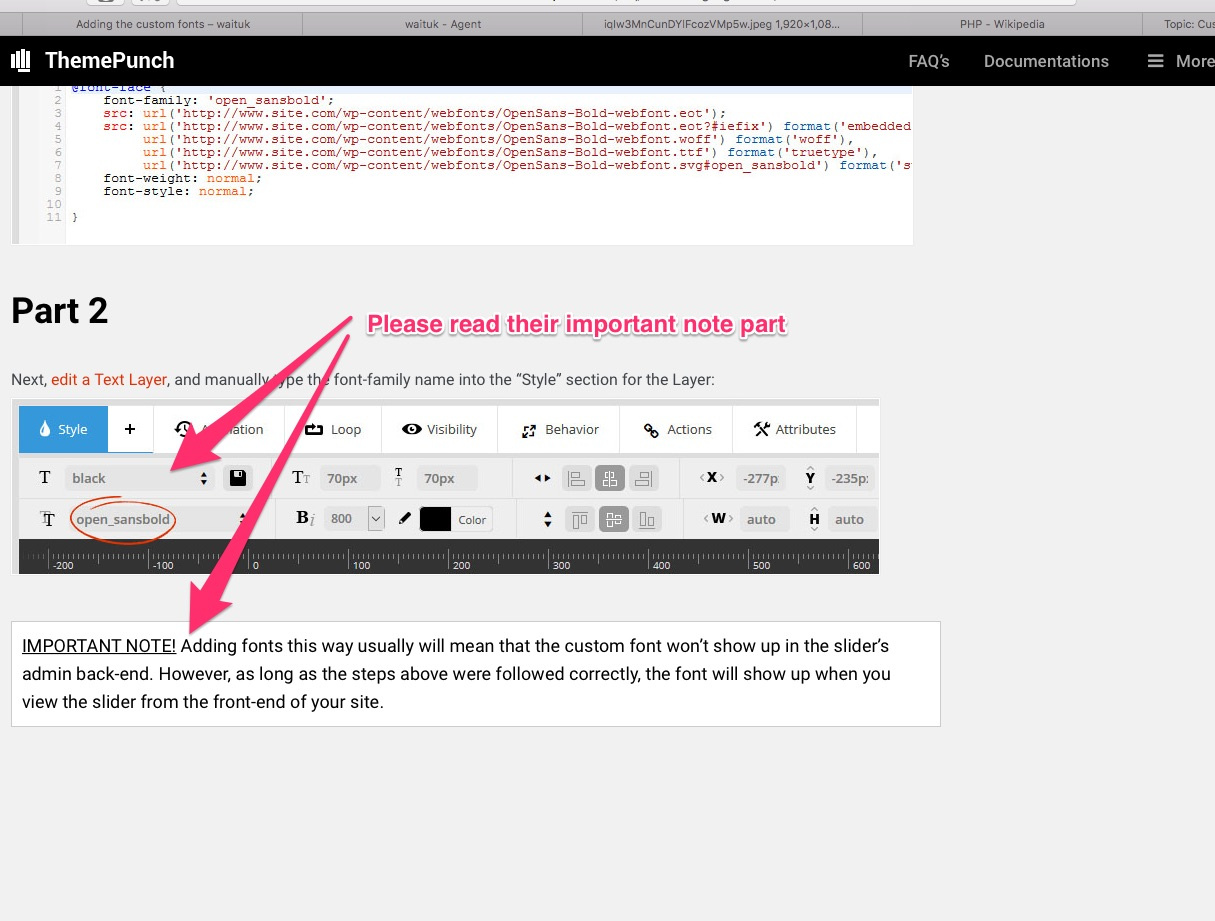Switch to 'PHP - Wikipedia' browser tab

(1001, 24)
